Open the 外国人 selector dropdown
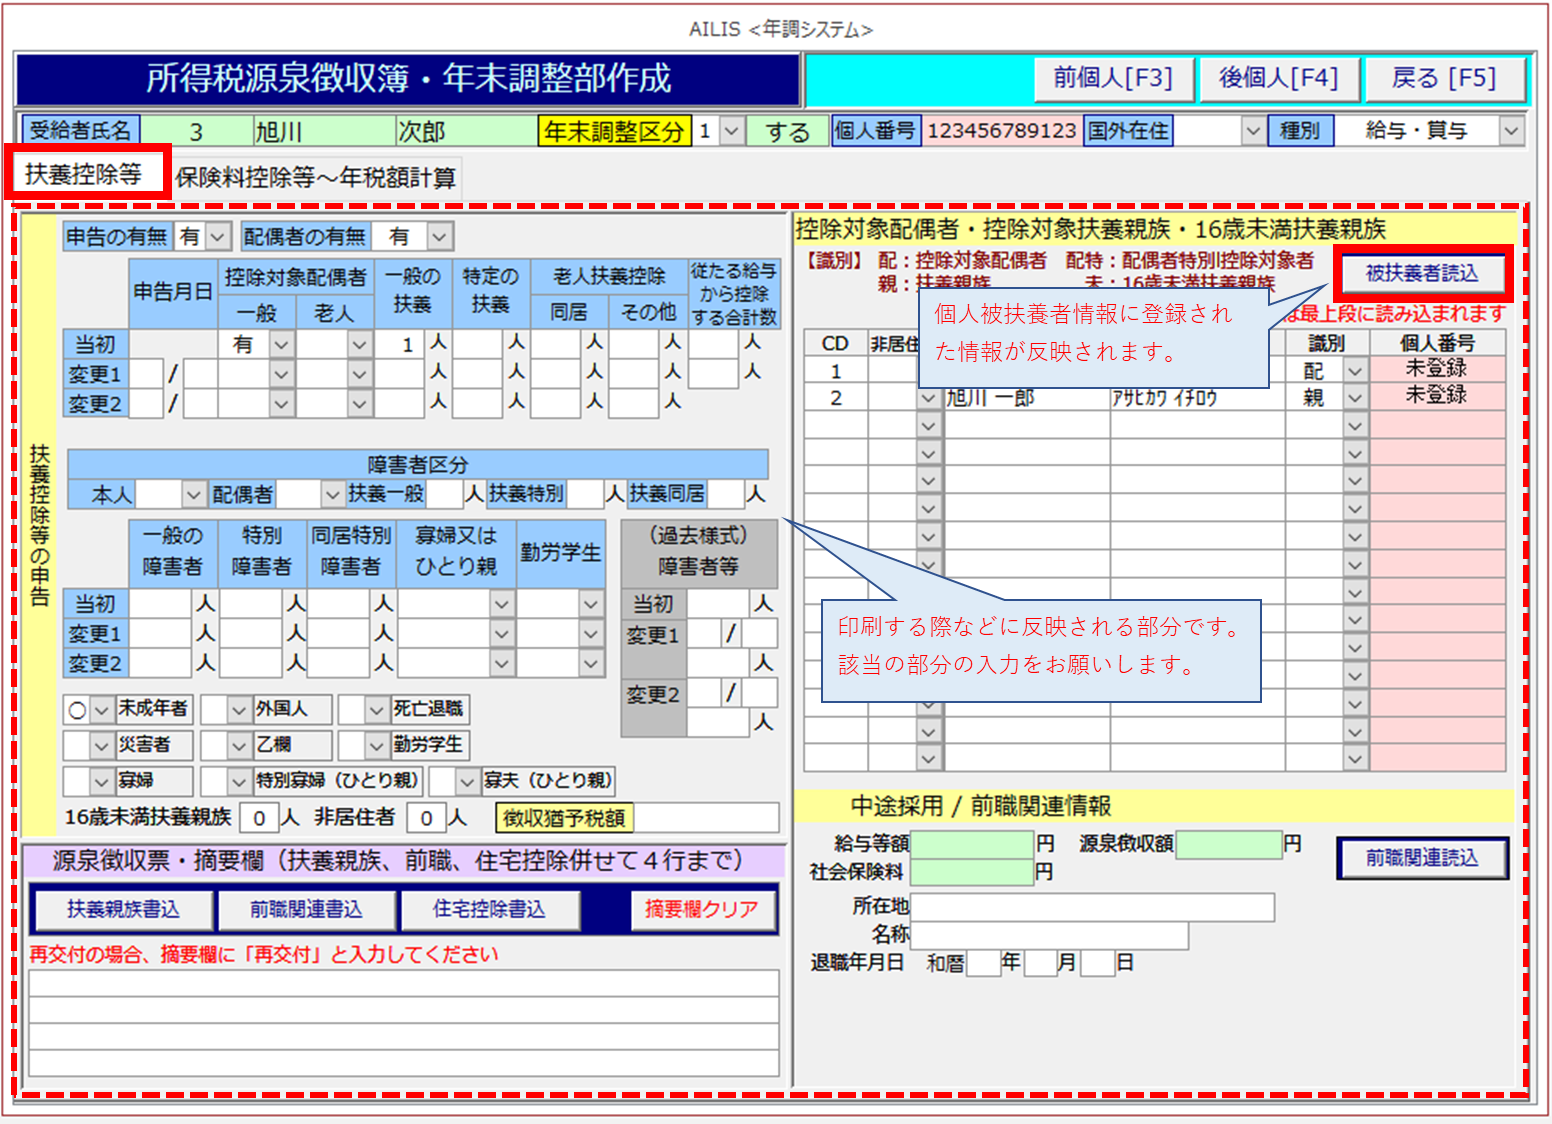 point(239,710)
